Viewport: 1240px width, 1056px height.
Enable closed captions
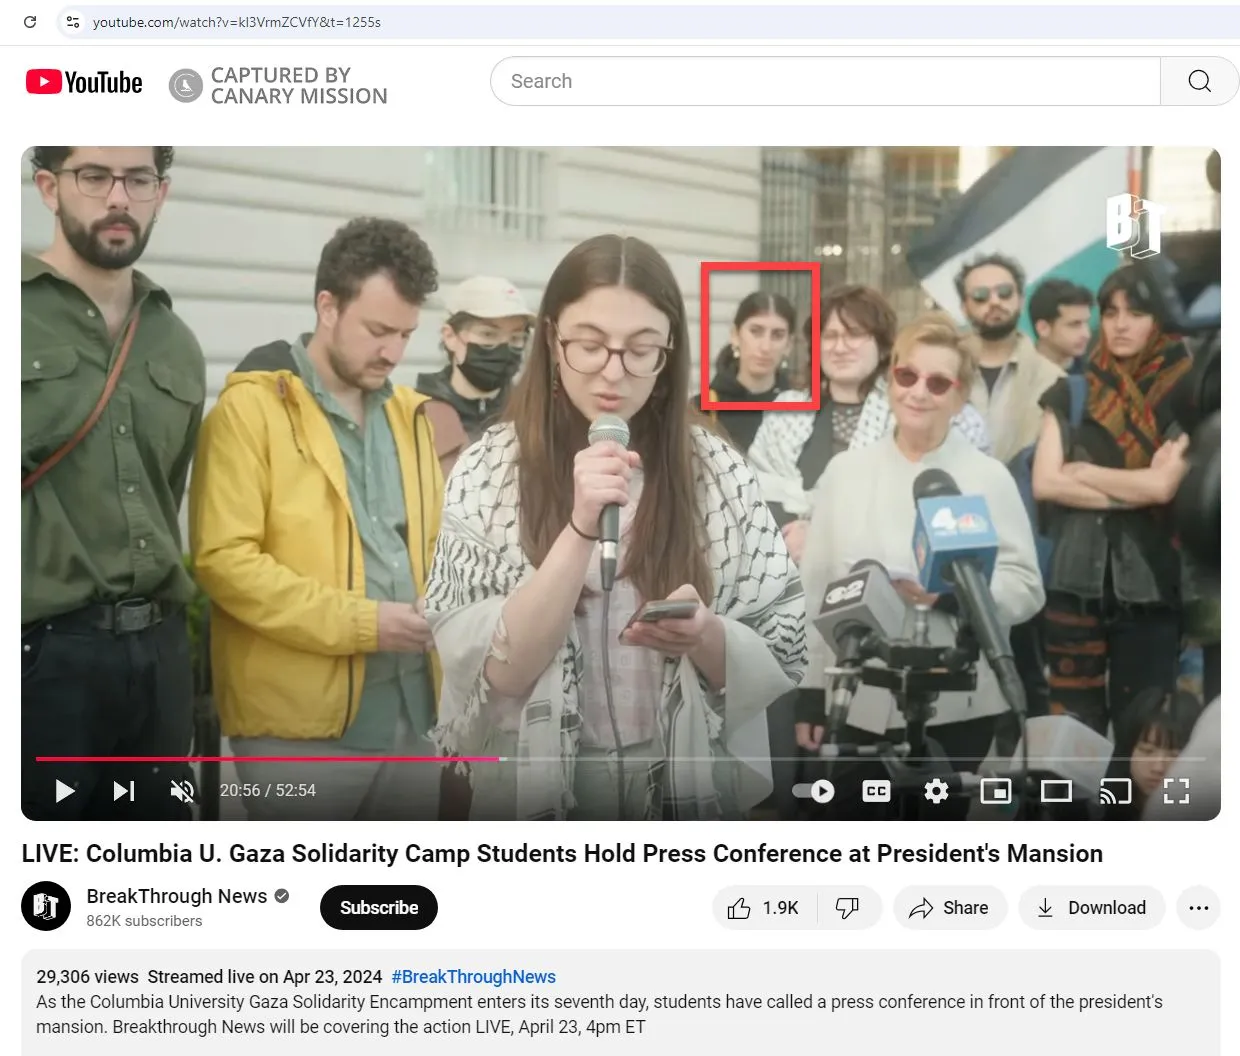tap(876, 790)
